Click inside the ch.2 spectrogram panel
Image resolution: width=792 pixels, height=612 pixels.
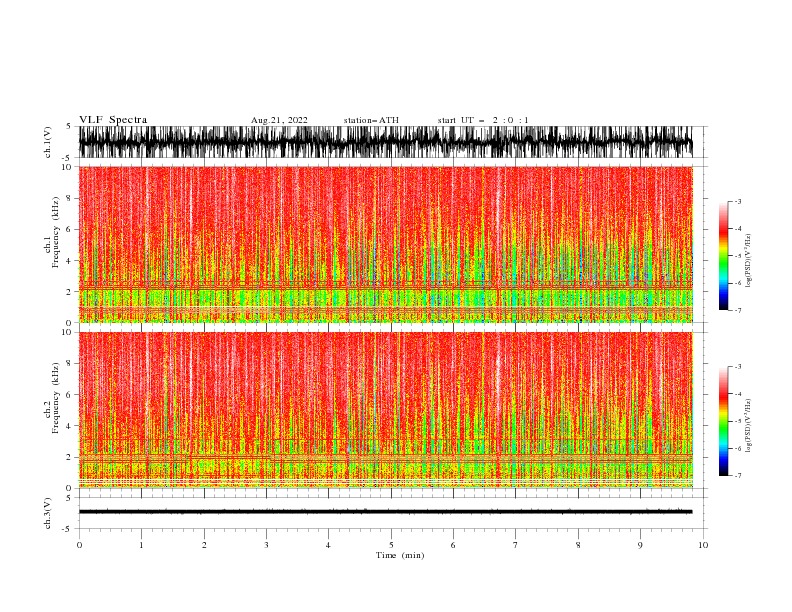coord(385,410)
